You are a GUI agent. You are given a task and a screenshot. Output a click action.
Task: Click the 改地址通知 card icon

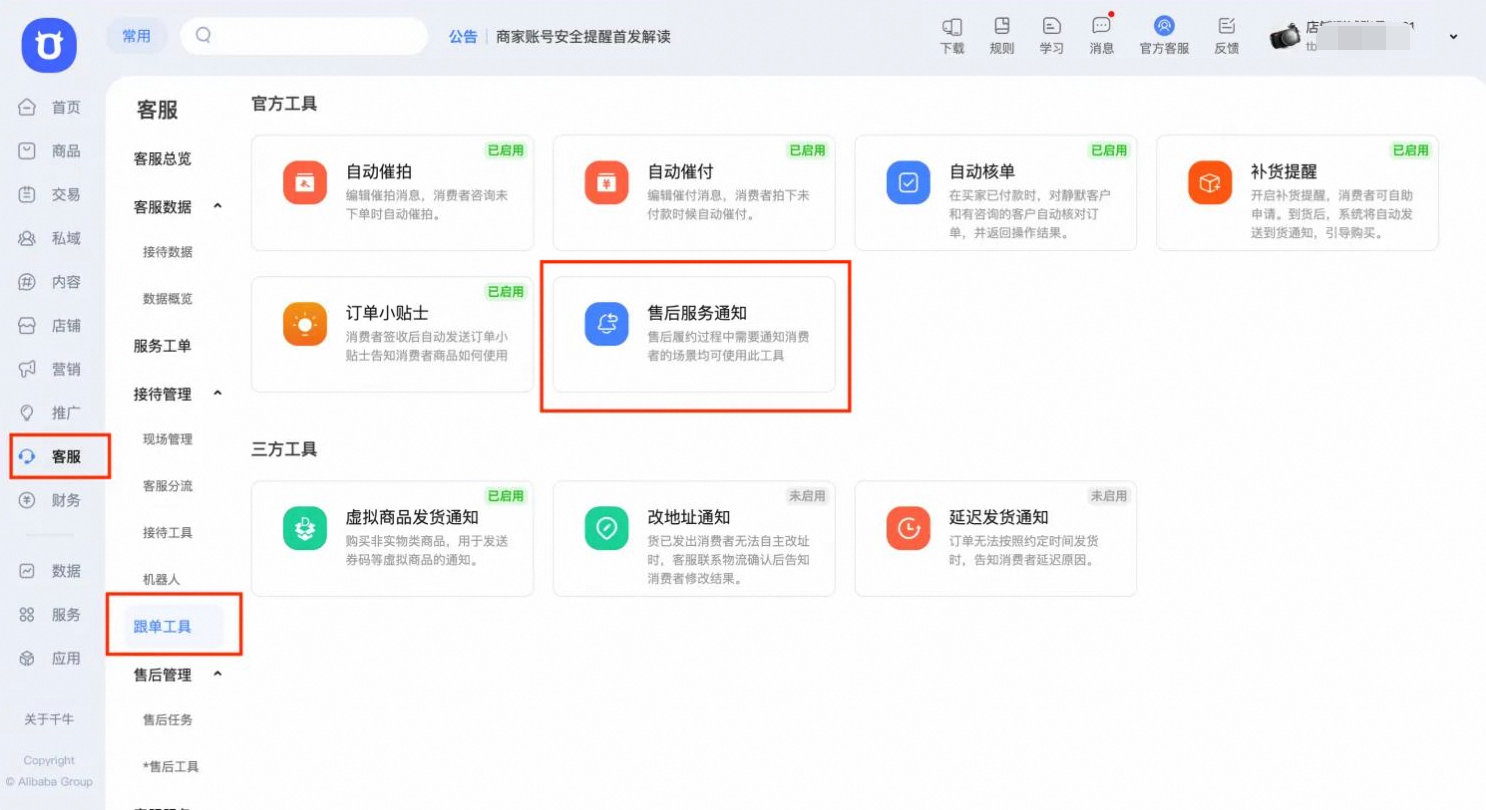pos(607,528)
